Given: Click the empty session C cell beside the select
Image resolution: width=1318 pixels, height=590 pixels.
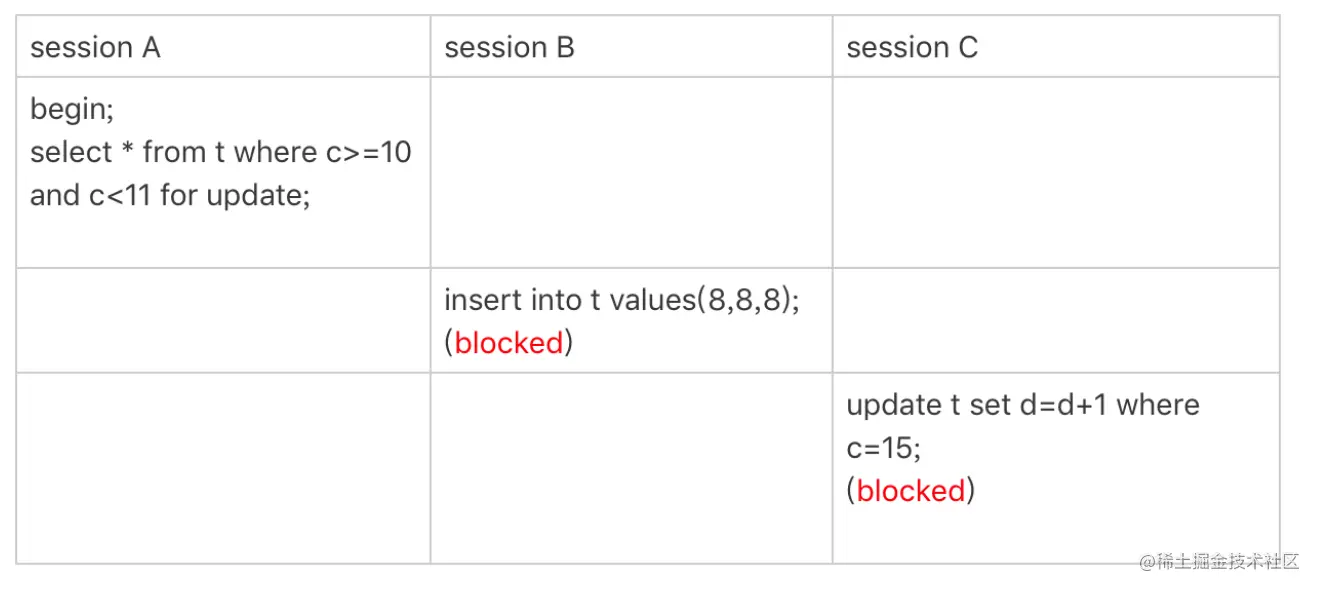Looking at the screenshot, I should coord(1055,172).
